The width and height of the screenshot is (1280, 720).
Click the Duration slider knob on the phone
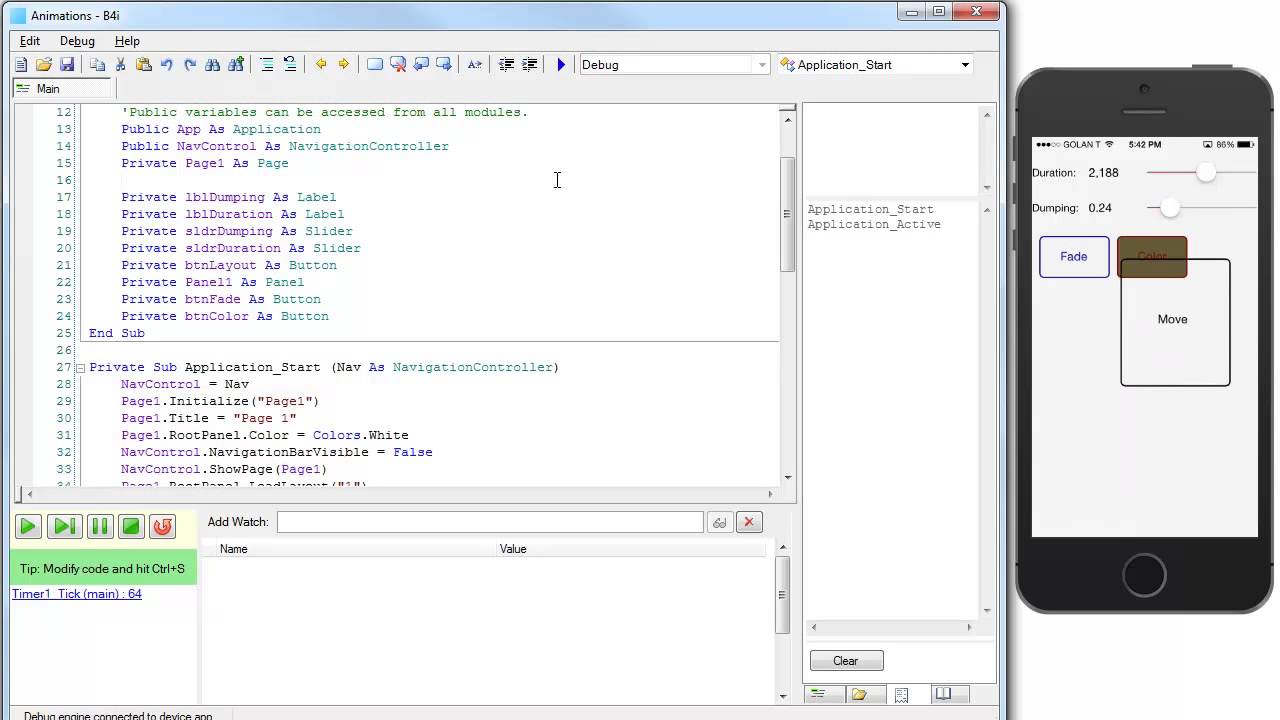(x=1206, y=173)
